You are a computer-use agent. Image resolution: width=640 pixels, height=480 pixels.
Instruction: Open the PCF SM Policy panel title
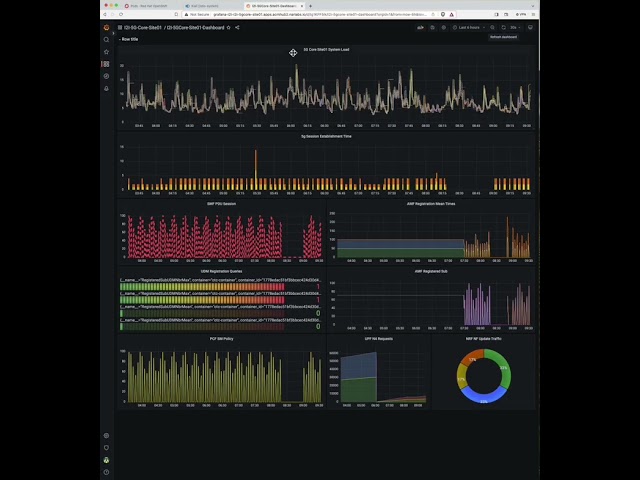click(x=221, y=339)
